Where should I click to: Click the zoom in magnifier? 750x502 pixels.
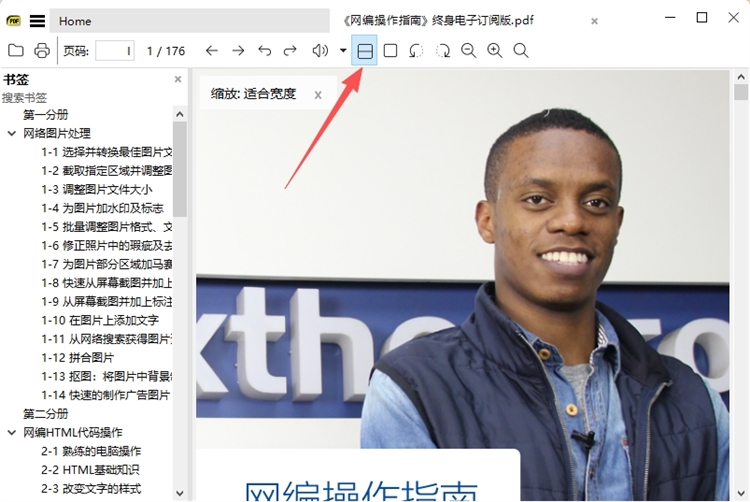click(x=495, y=51)
